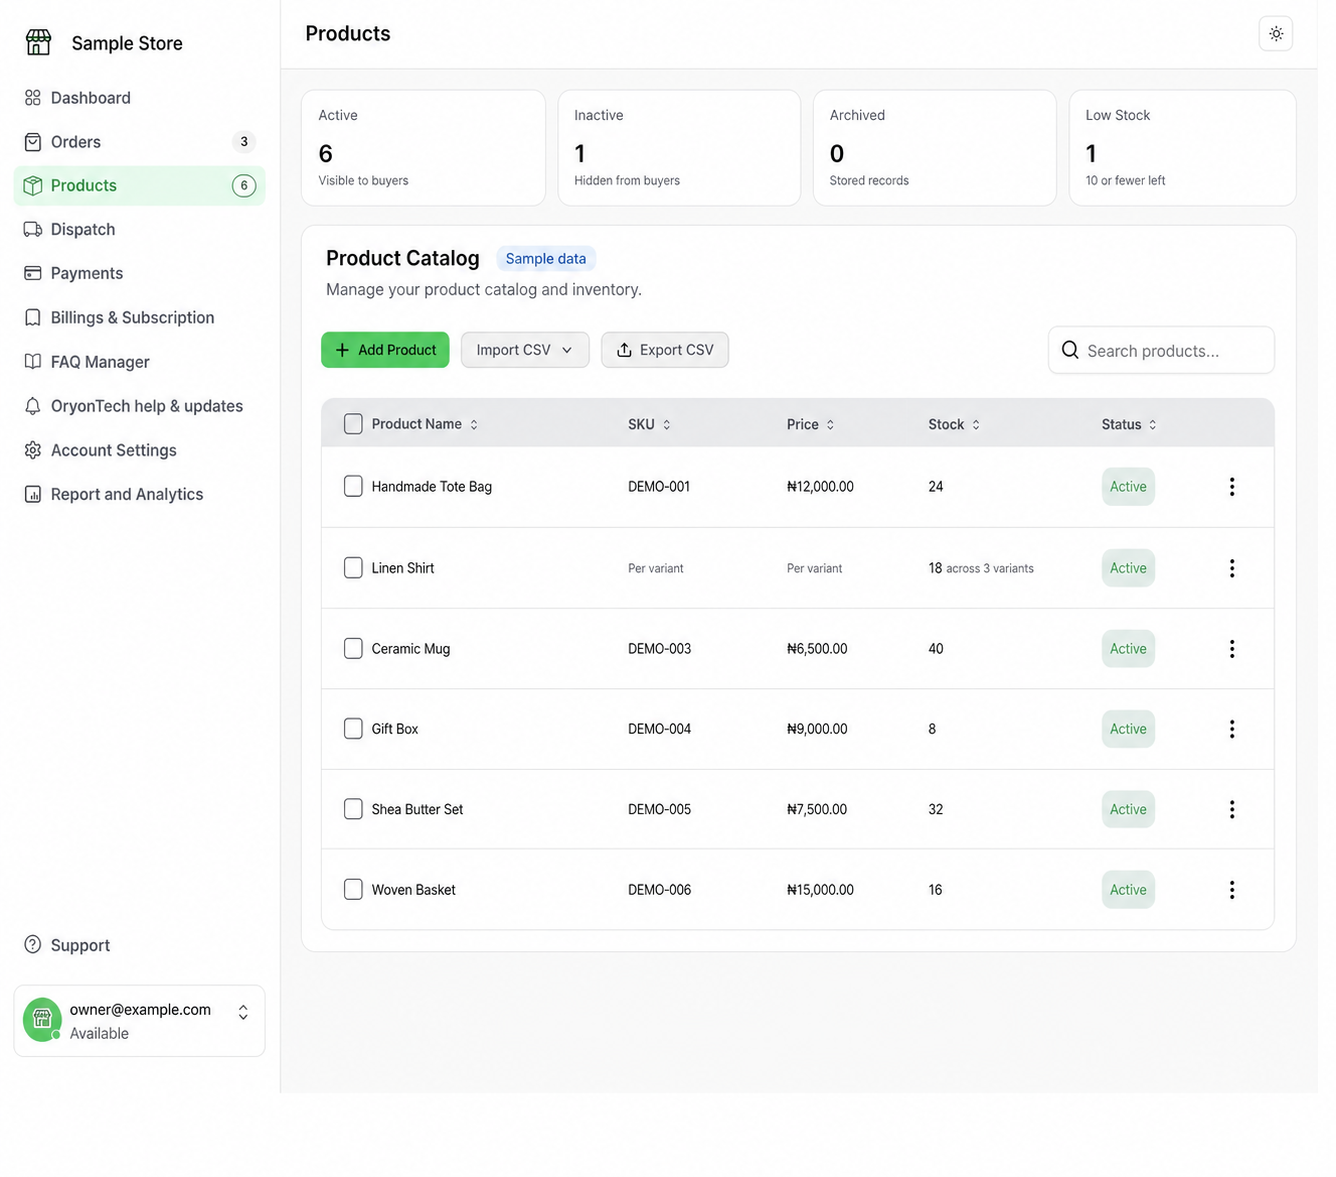This screenshot has width=1336, height=1177.
Task: Toggle theme with the sun icon
Action: click(1276, 34)
